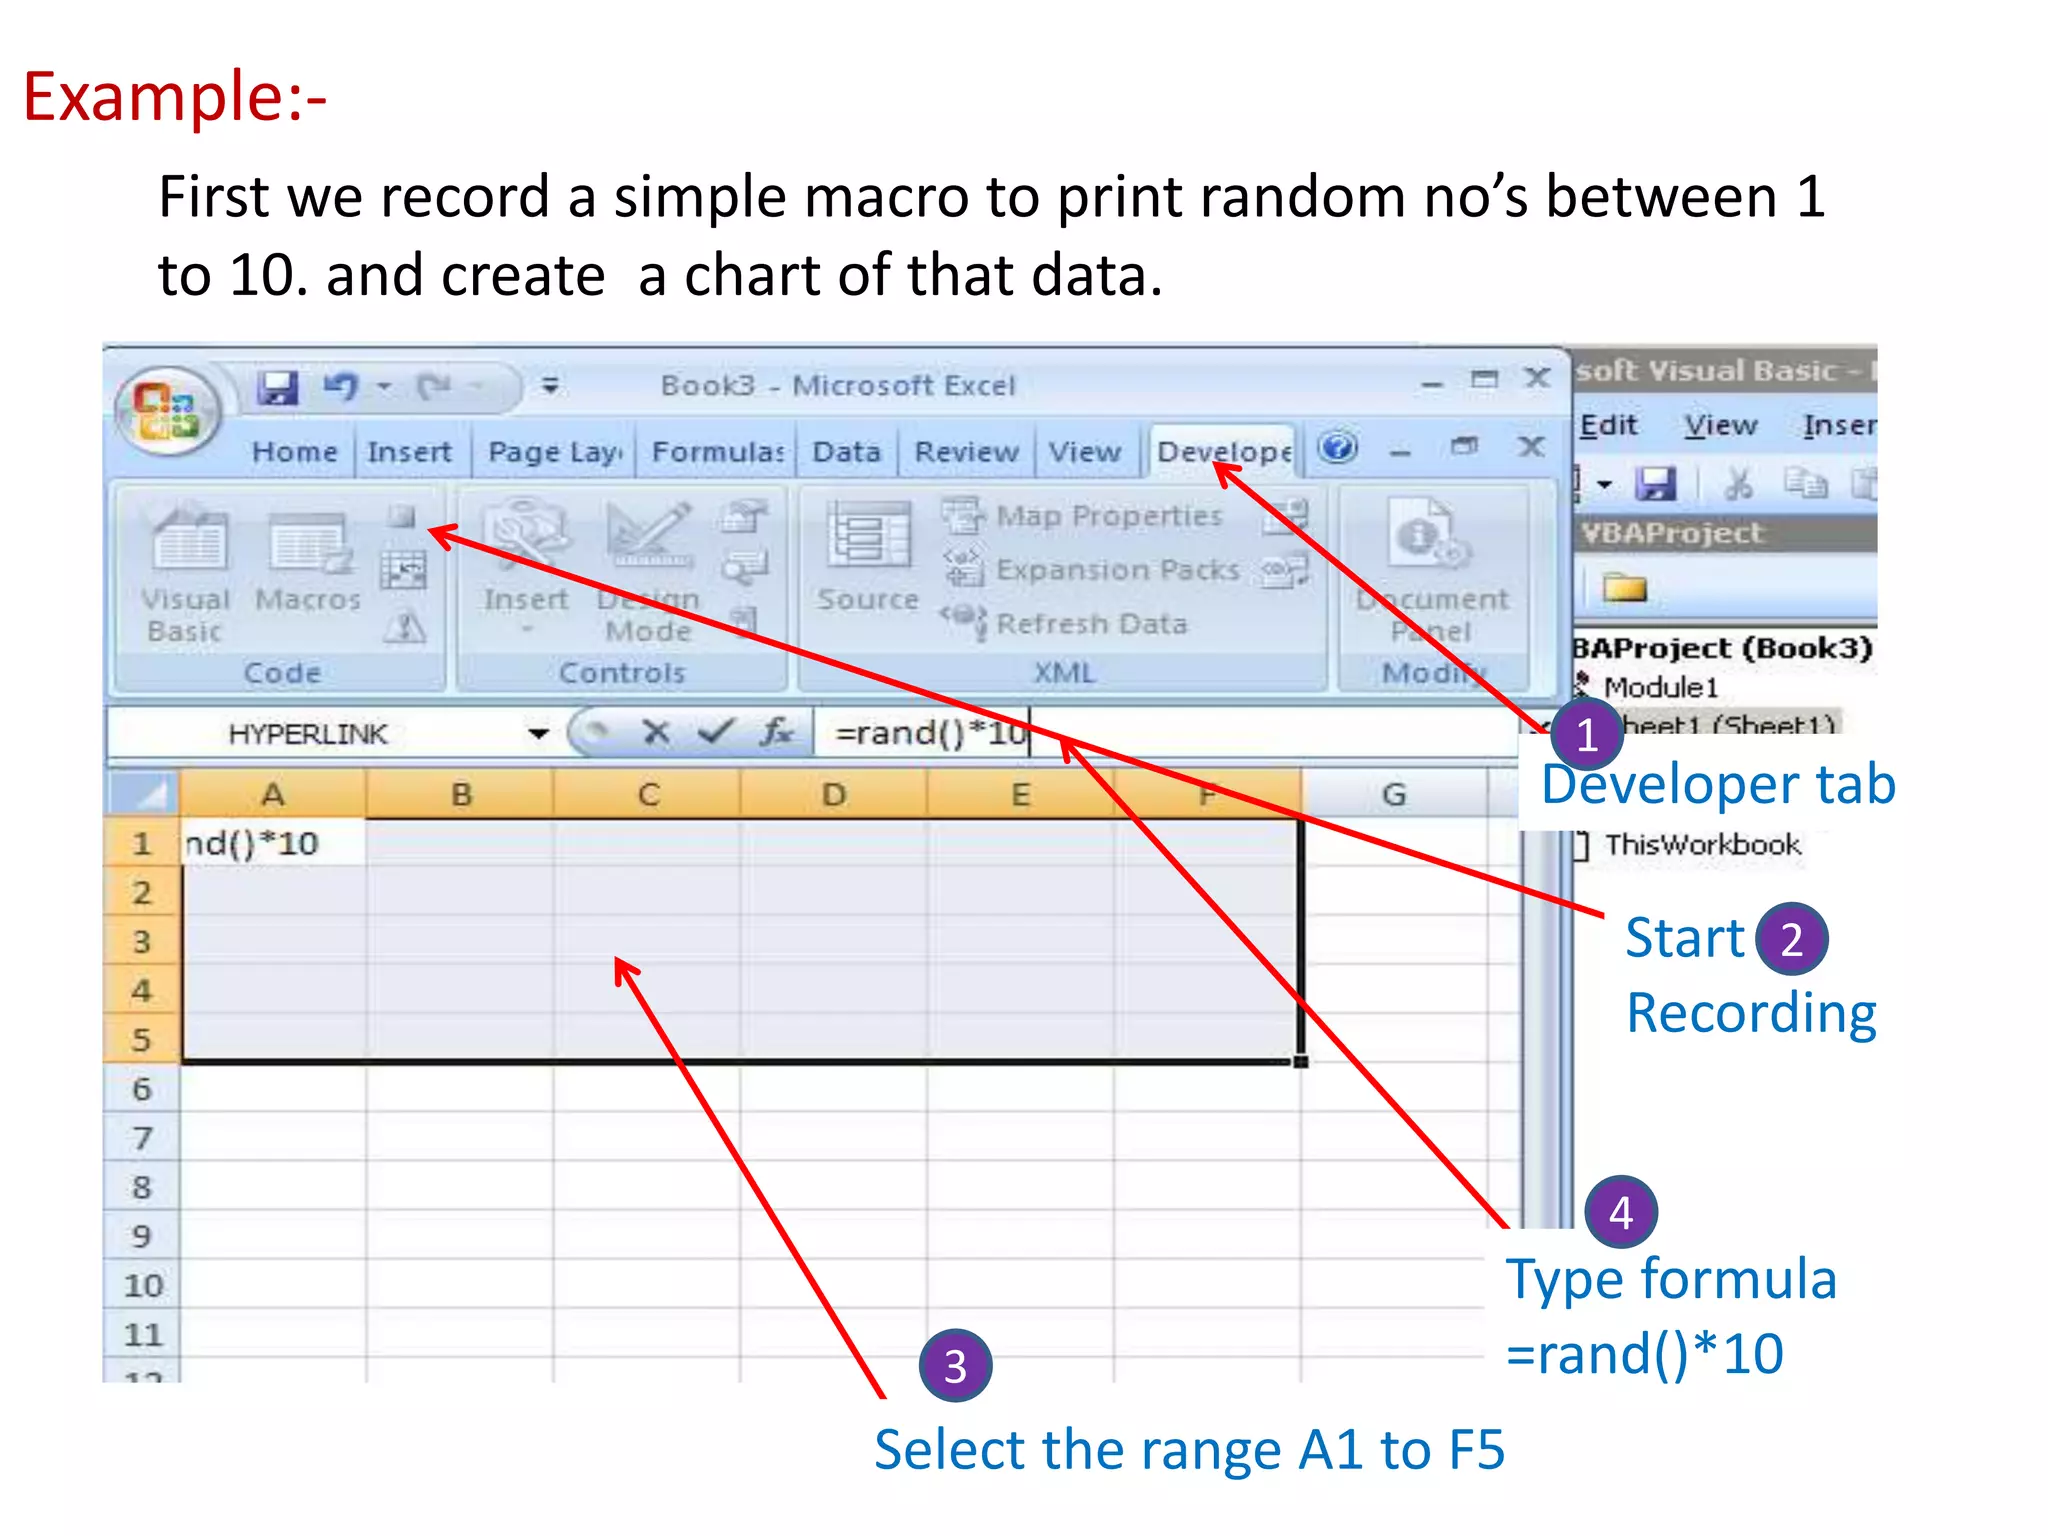Viewport: 2048px width, 1536px height.
Task: Select ThisWorkbook in project tree
Action: pos(1702,844)
